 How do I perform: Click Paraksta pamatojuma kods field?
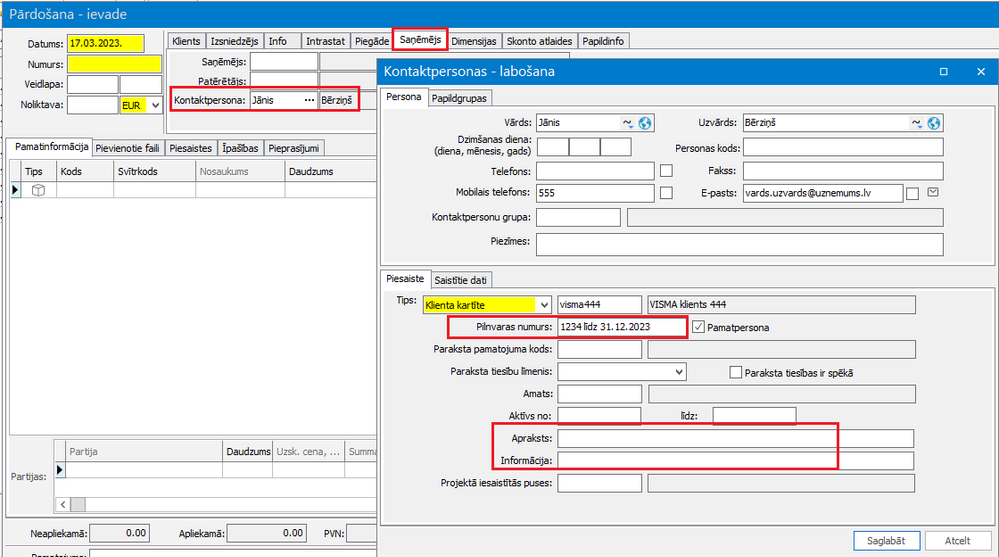click(x=600, y=349)
